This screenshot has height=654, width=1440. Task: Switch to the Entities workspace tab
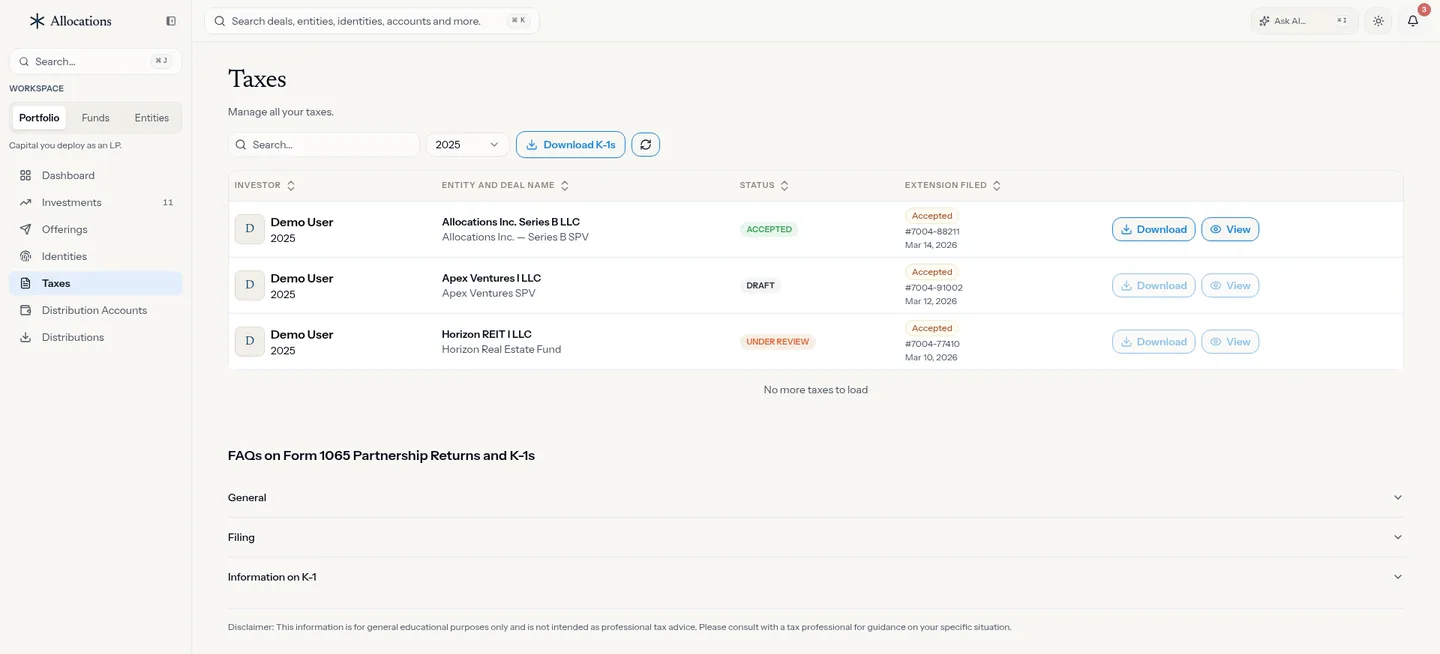coord(152,118)
